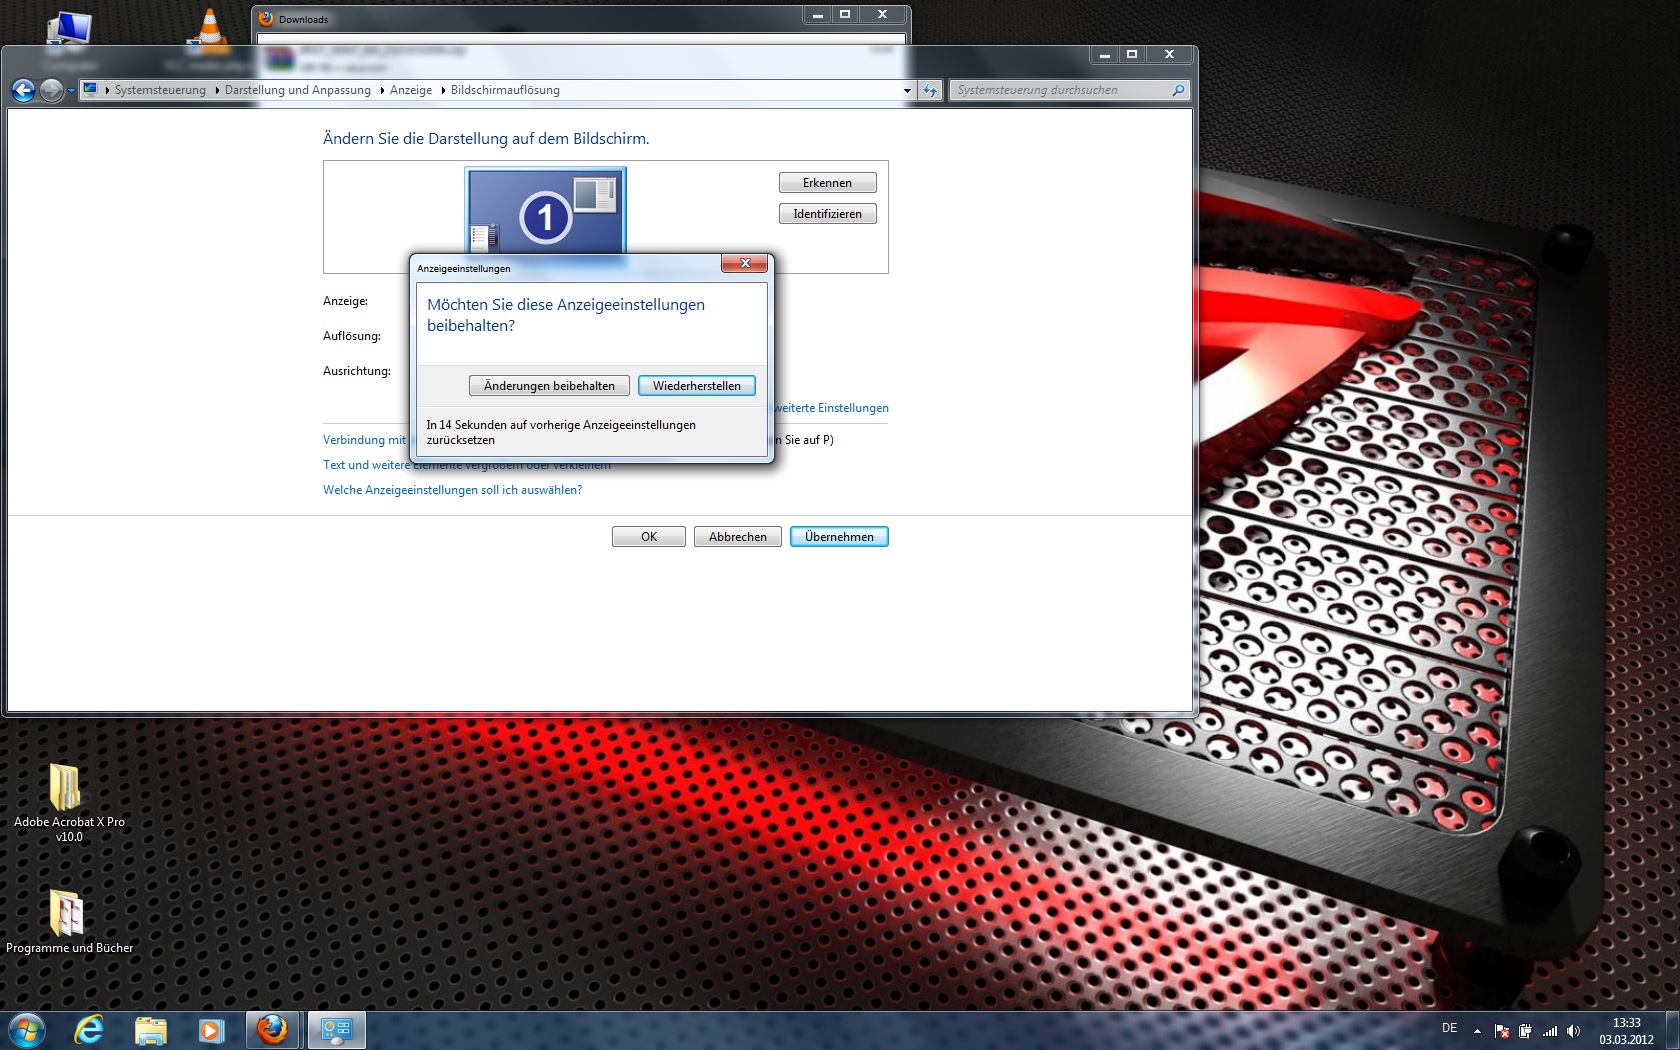Minimize the Downloads window
The height and width of the screenshot is (1050, 1680).
(x=818, y=14)
